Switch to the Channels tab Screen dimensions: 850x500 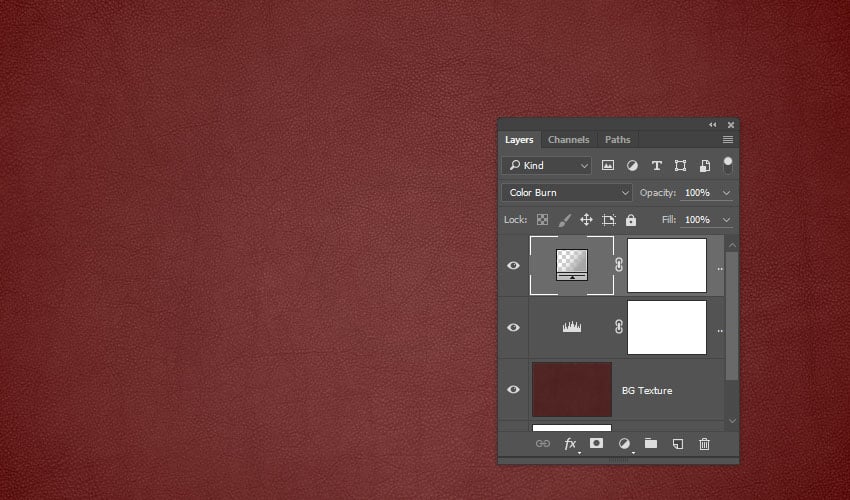pos(568,140)
